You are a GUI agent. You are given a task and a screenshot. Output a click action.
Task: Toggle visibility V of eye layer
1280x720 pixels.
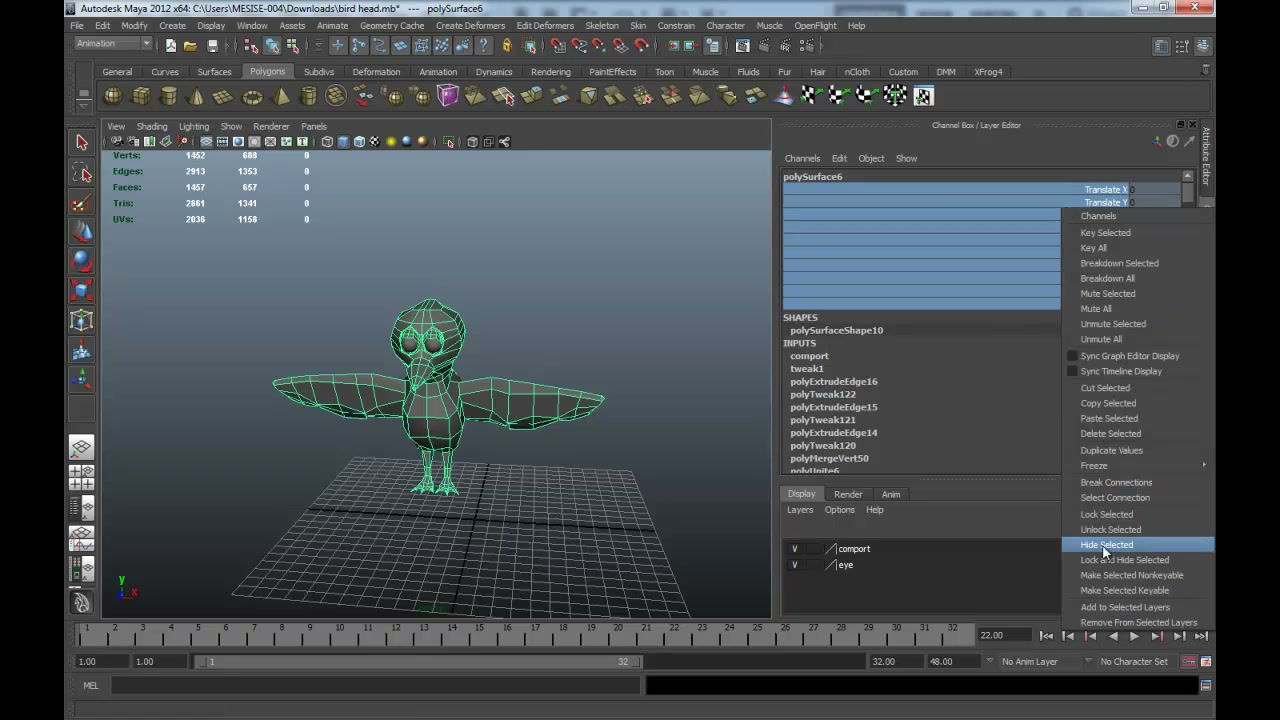795,565
